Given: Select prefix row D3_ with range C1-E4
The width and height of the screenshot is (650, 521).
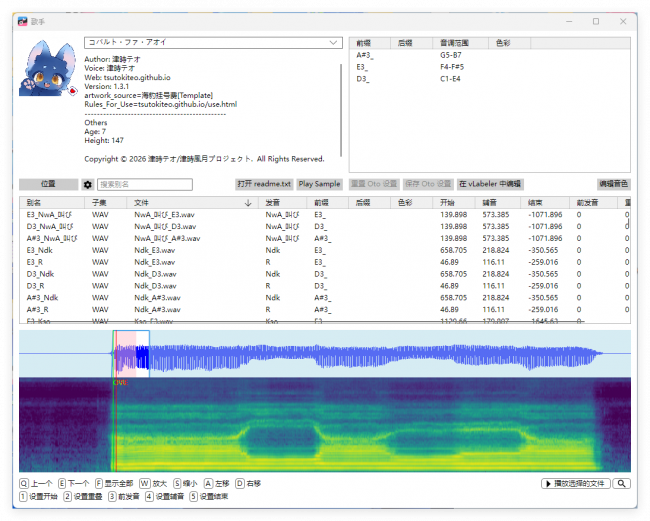Looking at the screenshot, I should (x=490, y=79).
